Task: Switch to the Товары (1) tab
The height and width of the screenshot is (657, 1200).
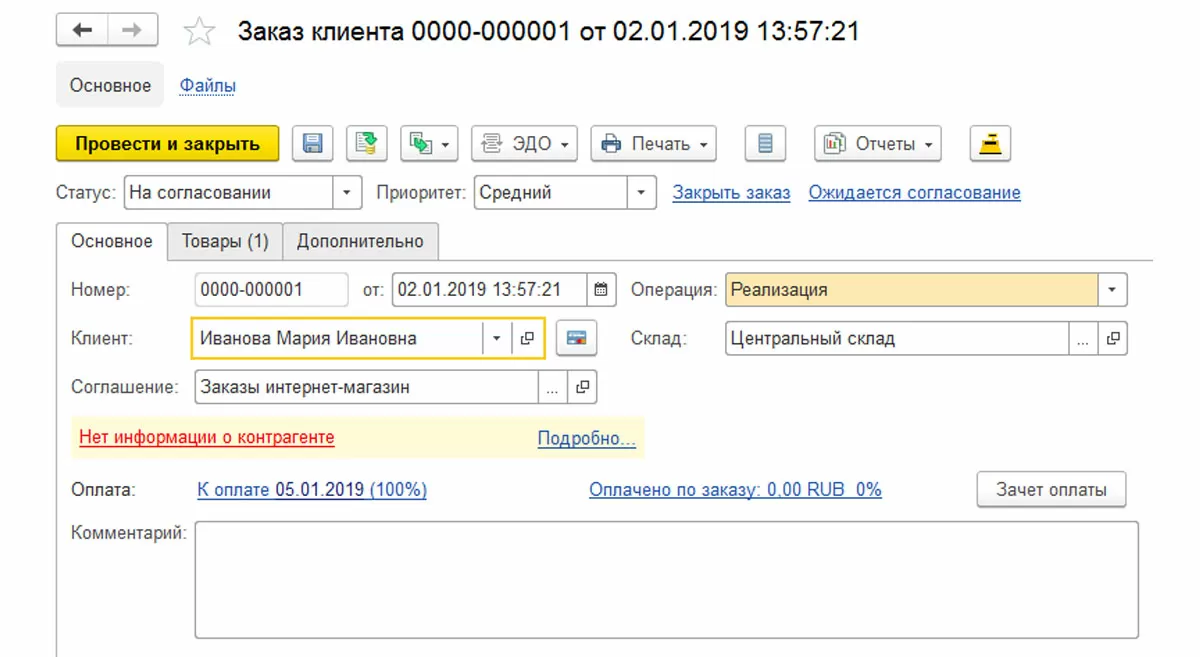Action: click(225, 241)
